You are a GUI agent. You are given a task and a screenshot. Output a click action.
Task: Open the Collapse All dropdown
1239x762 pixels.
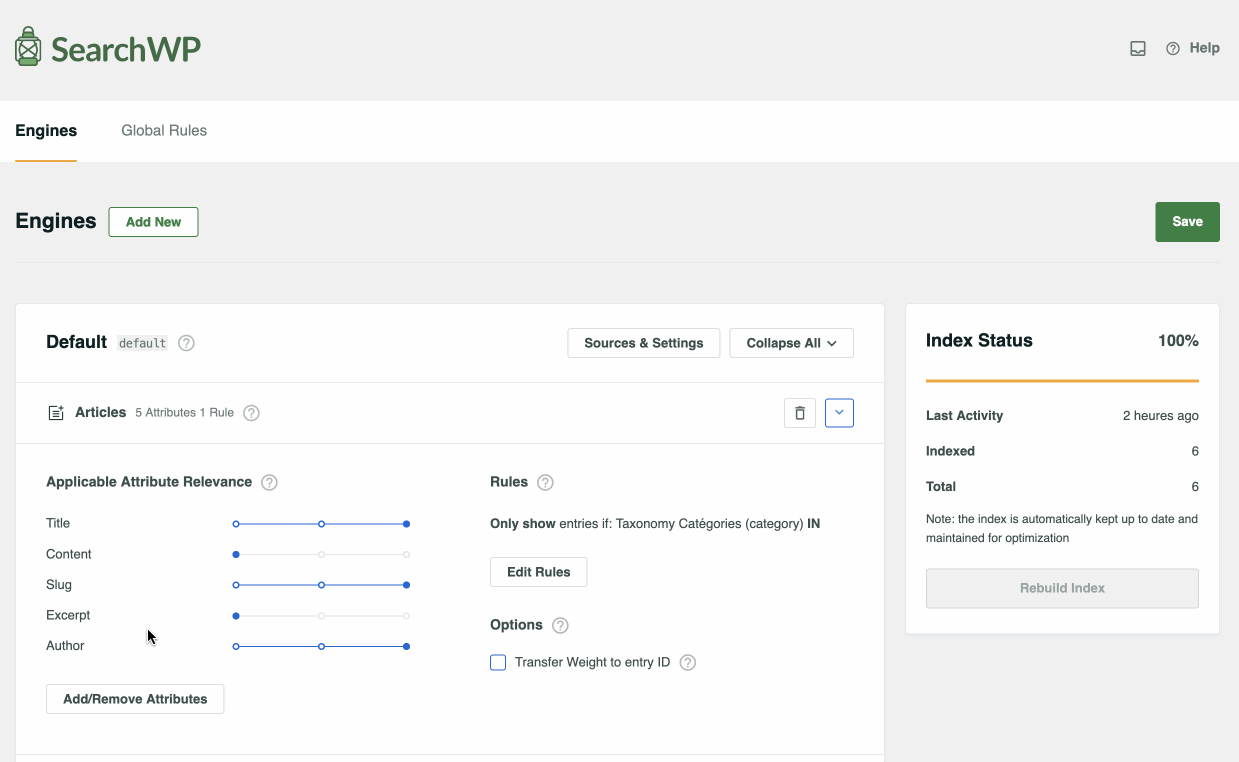coord(792,343)
